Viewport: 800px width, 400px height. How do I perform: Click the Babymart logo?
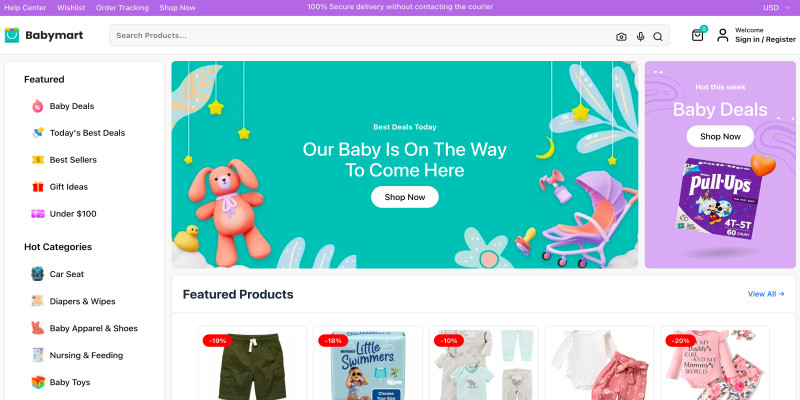44,35
